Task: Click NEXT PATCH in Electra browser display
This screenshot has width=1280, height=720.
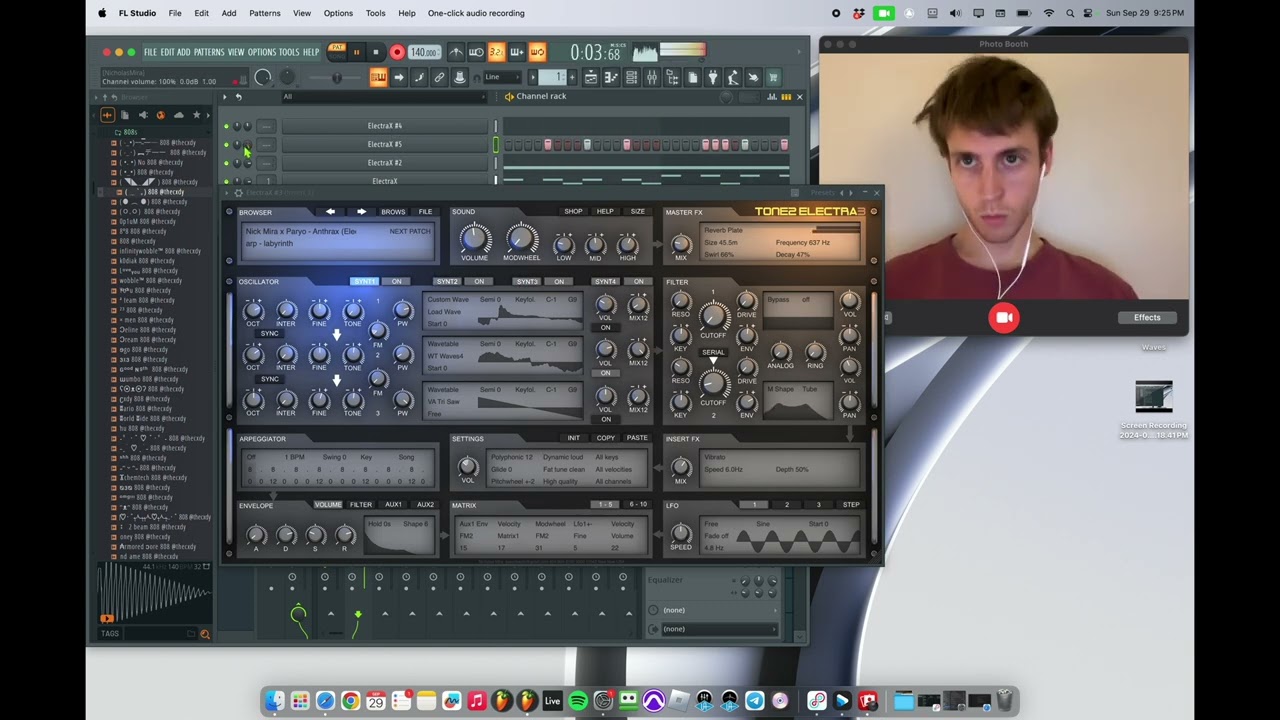Action: (x=410, y=231)
